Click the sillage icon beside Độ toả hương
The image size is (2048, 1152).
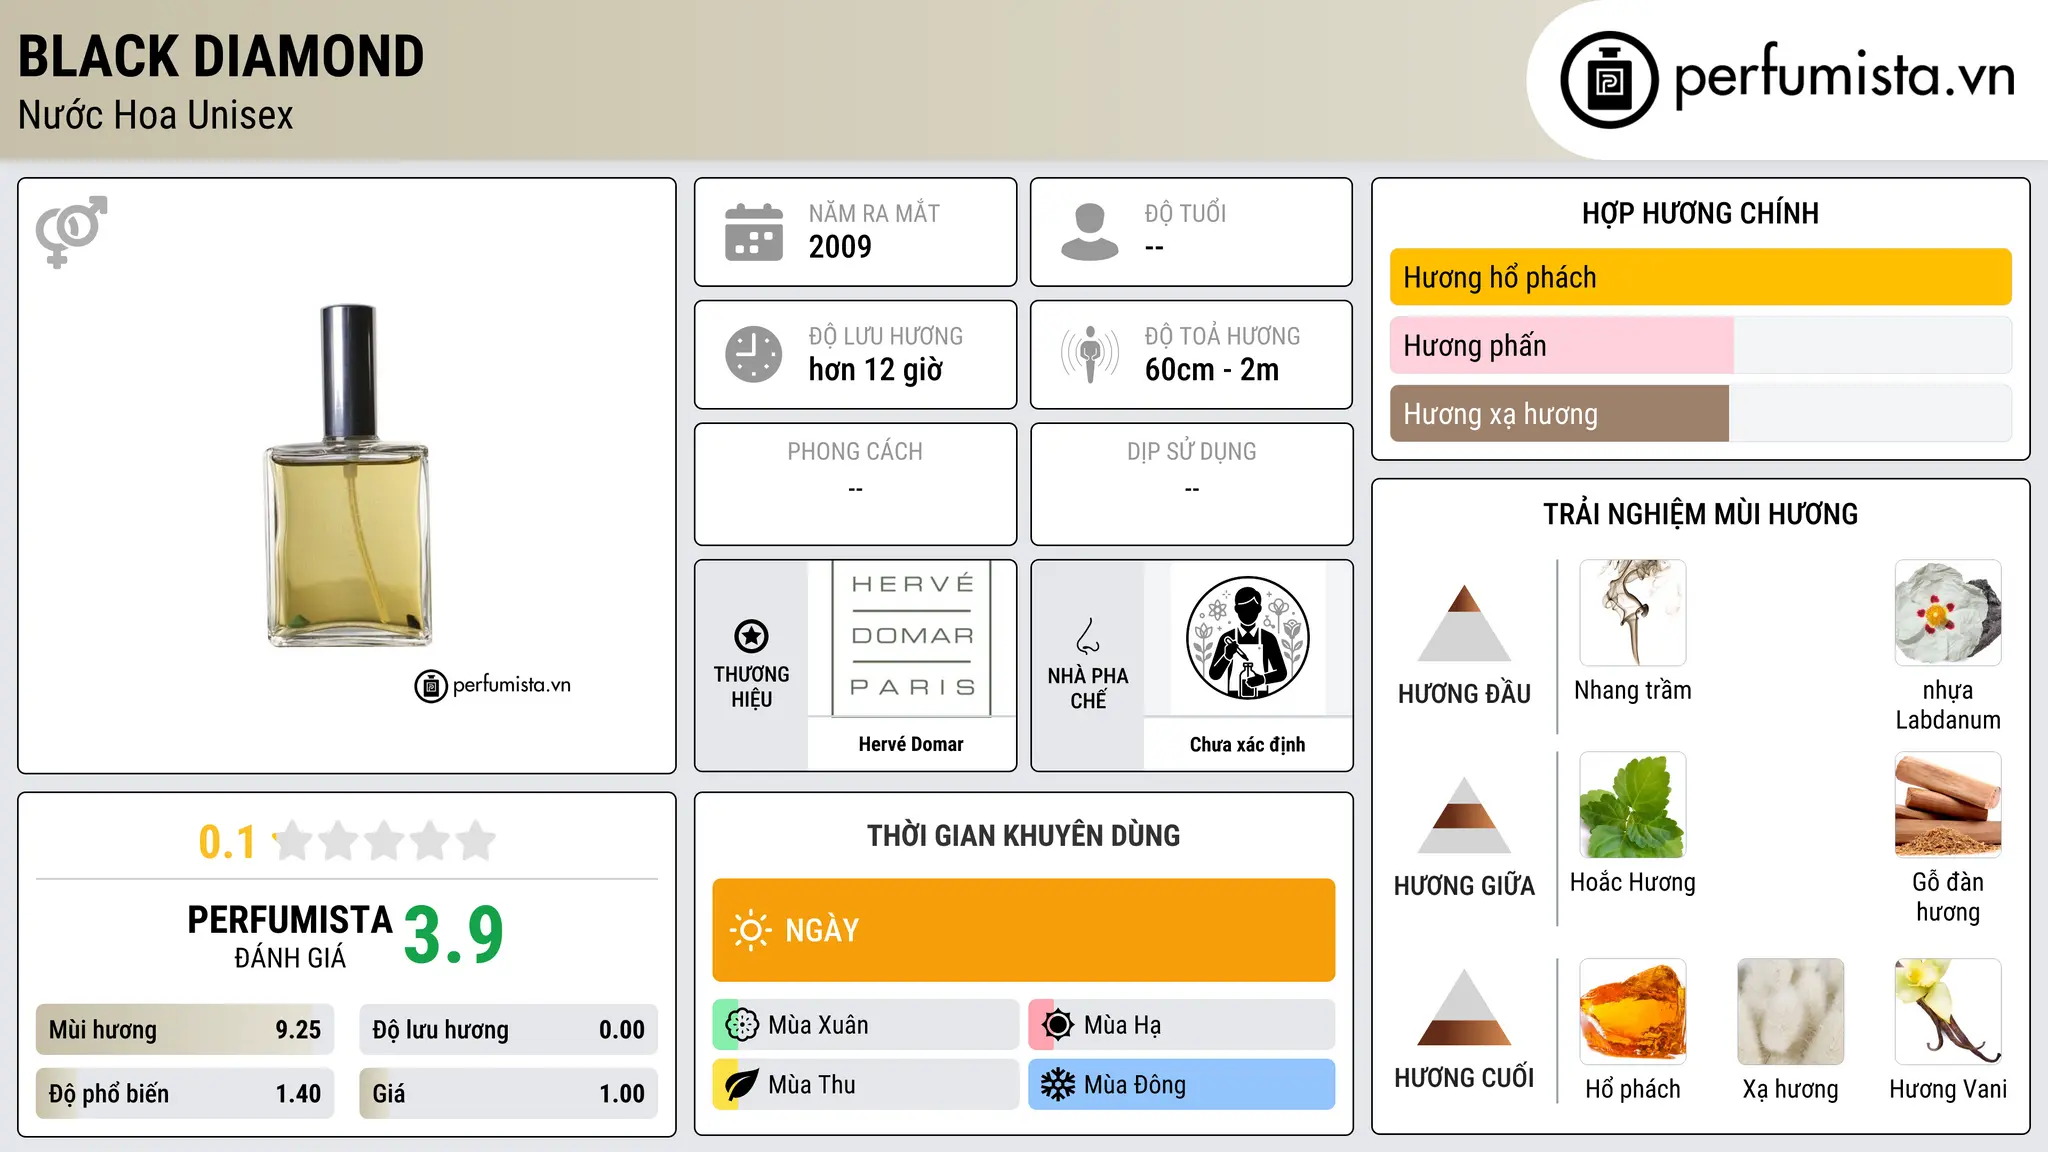tap(1090, 354)
